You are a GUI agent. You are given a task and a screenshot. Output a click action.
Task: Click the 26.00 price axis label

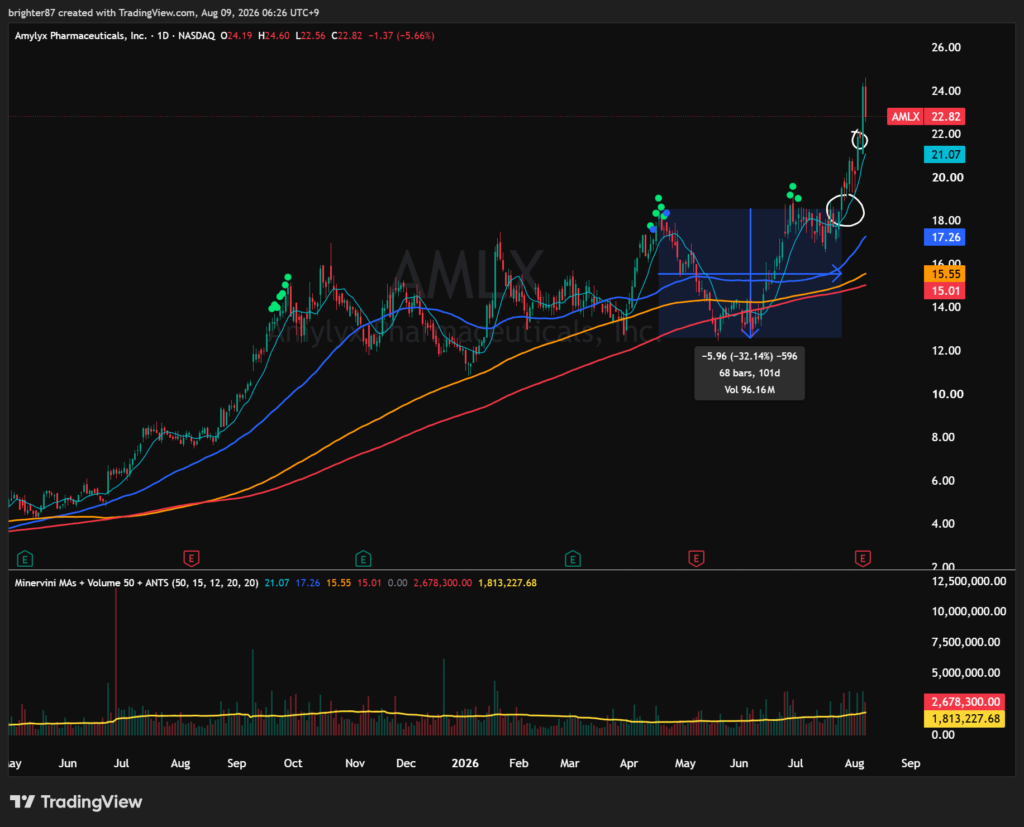click(946, 47)
